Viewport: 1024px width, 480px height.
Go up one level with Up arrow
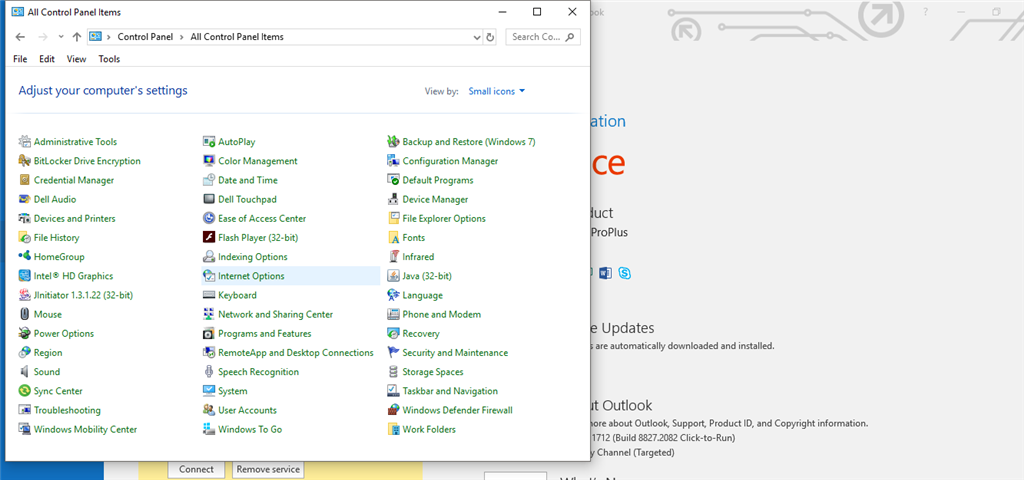coord(76,37)
